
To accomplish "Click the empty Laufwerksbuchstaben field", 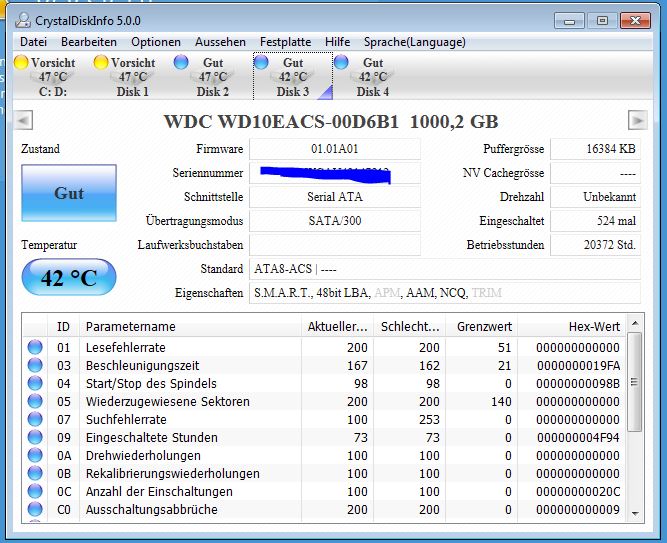I will [335, 245].
